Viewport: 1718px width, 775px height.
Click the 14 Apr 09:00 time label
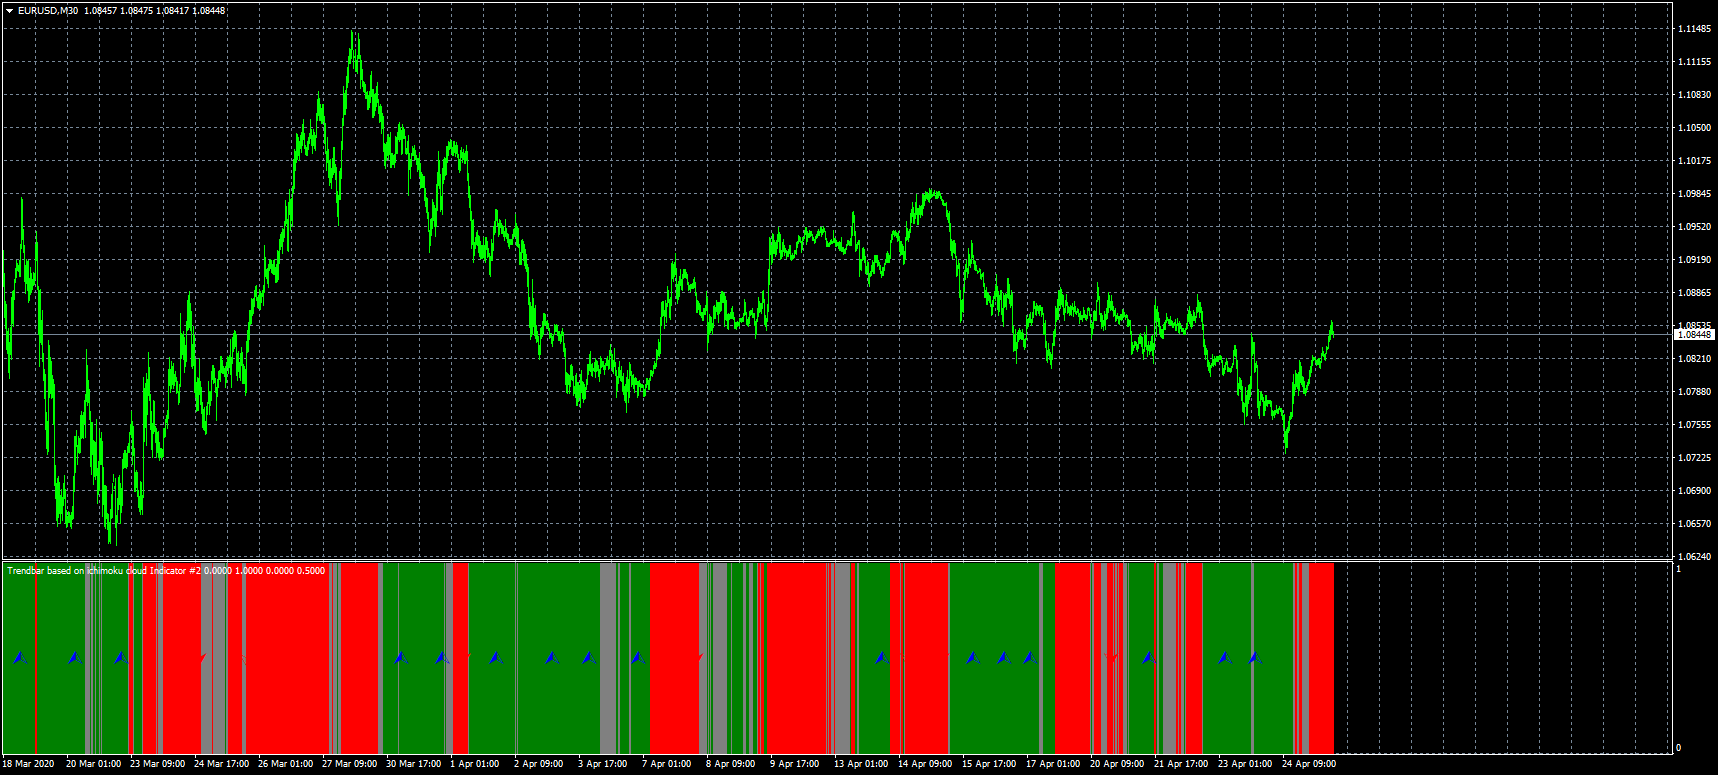(x=925, y=764)
